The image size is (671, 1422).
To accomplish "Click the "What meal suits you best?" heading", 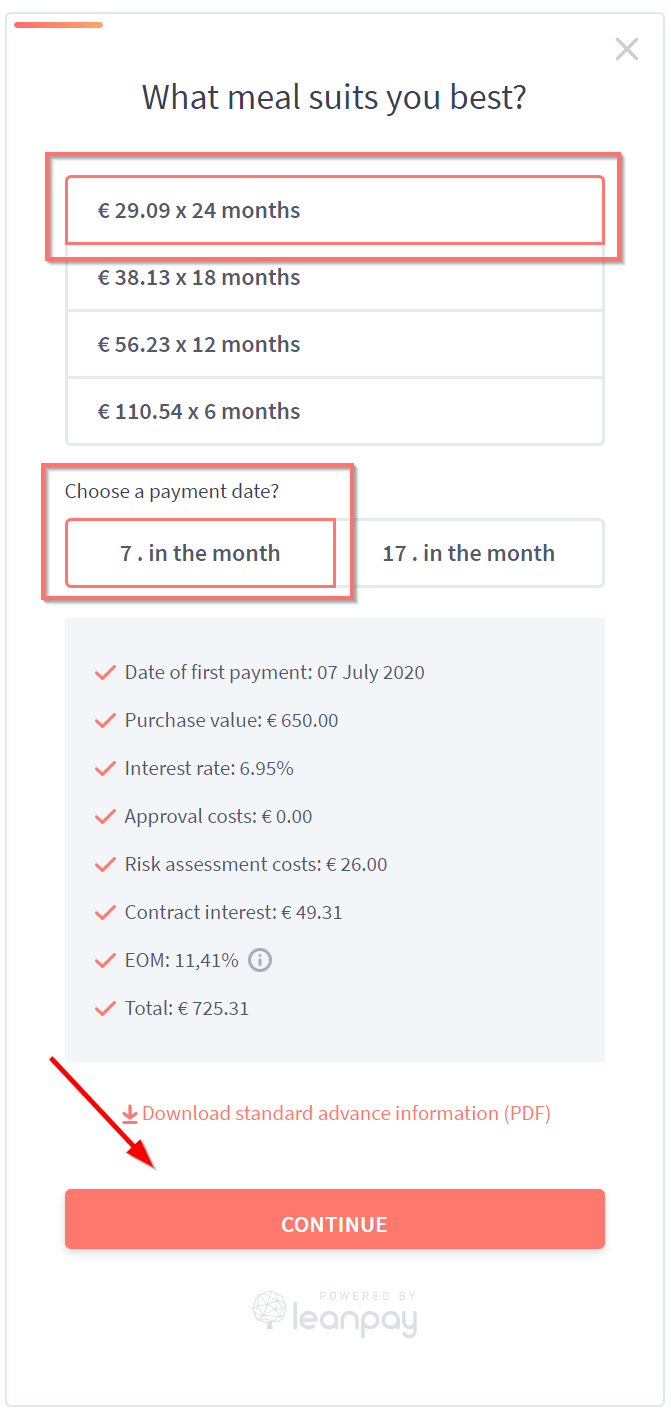I will click(x=334, y=97).
